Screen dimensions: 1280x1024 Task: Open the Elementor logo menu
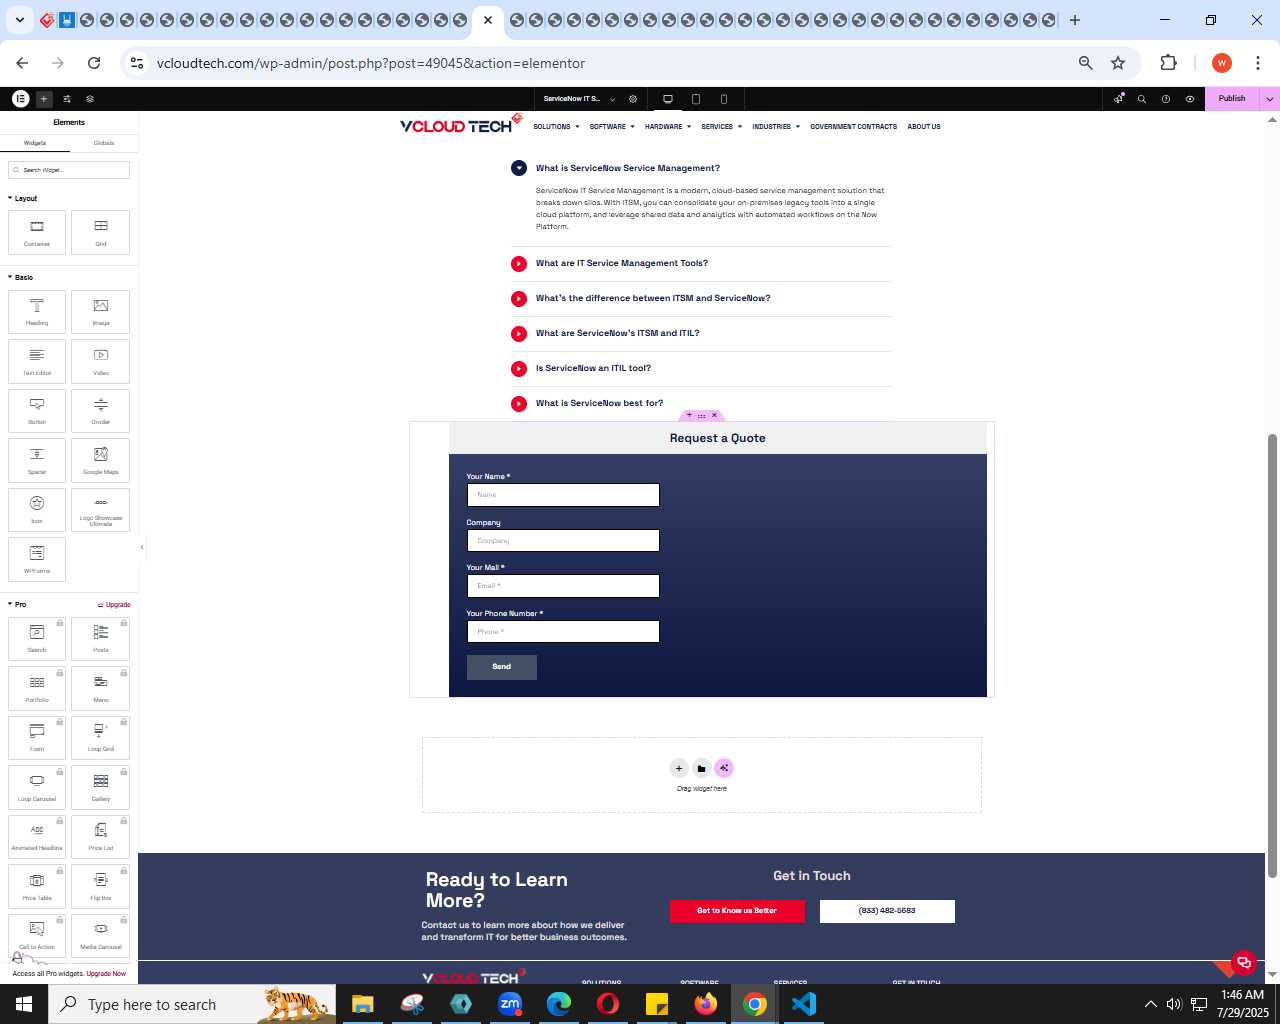[20, 99]
